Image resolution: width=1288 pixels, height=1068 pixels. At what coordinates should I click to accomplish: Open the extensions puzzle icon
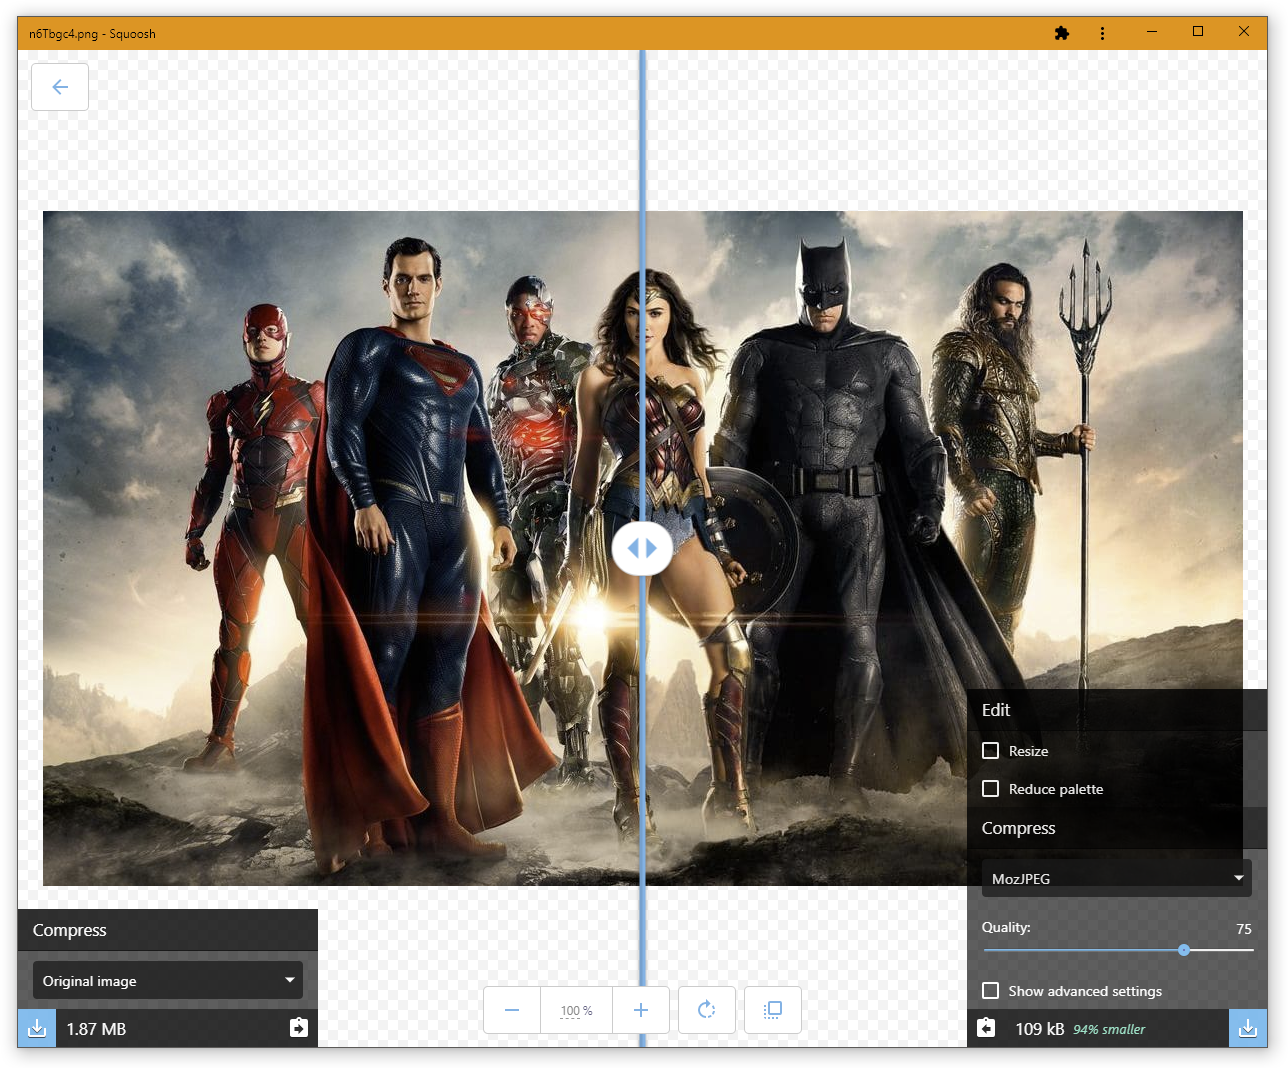click(1062, 33)
